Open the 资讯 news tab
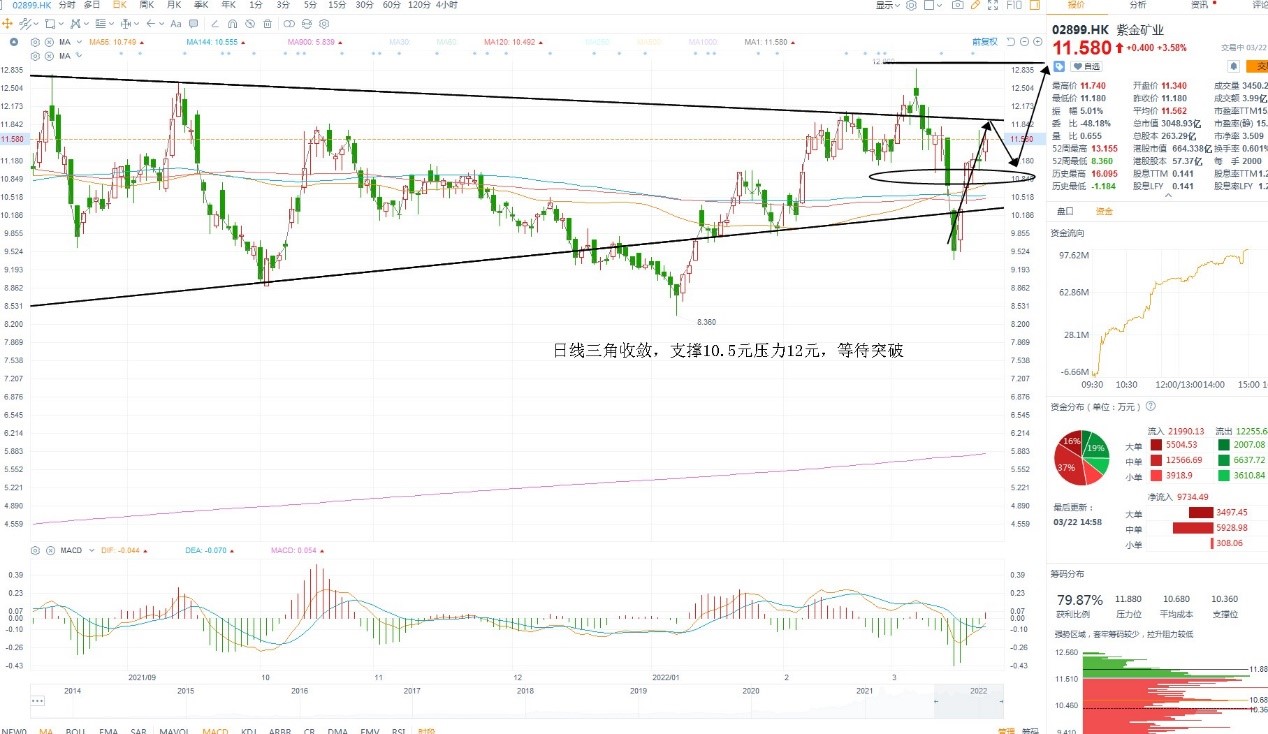1268x734 pixels. (1199, 5)
